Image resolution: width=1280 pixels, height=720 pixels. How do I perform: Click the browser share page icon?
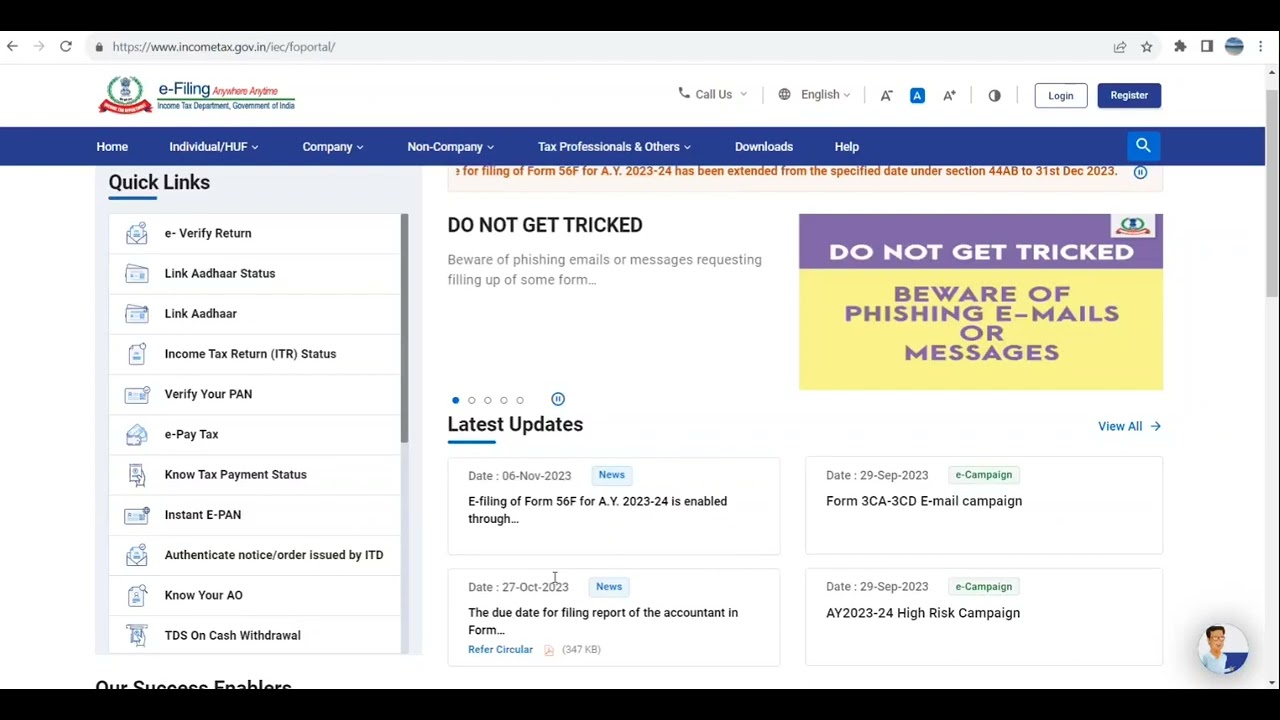click(x=1120, y=47)
